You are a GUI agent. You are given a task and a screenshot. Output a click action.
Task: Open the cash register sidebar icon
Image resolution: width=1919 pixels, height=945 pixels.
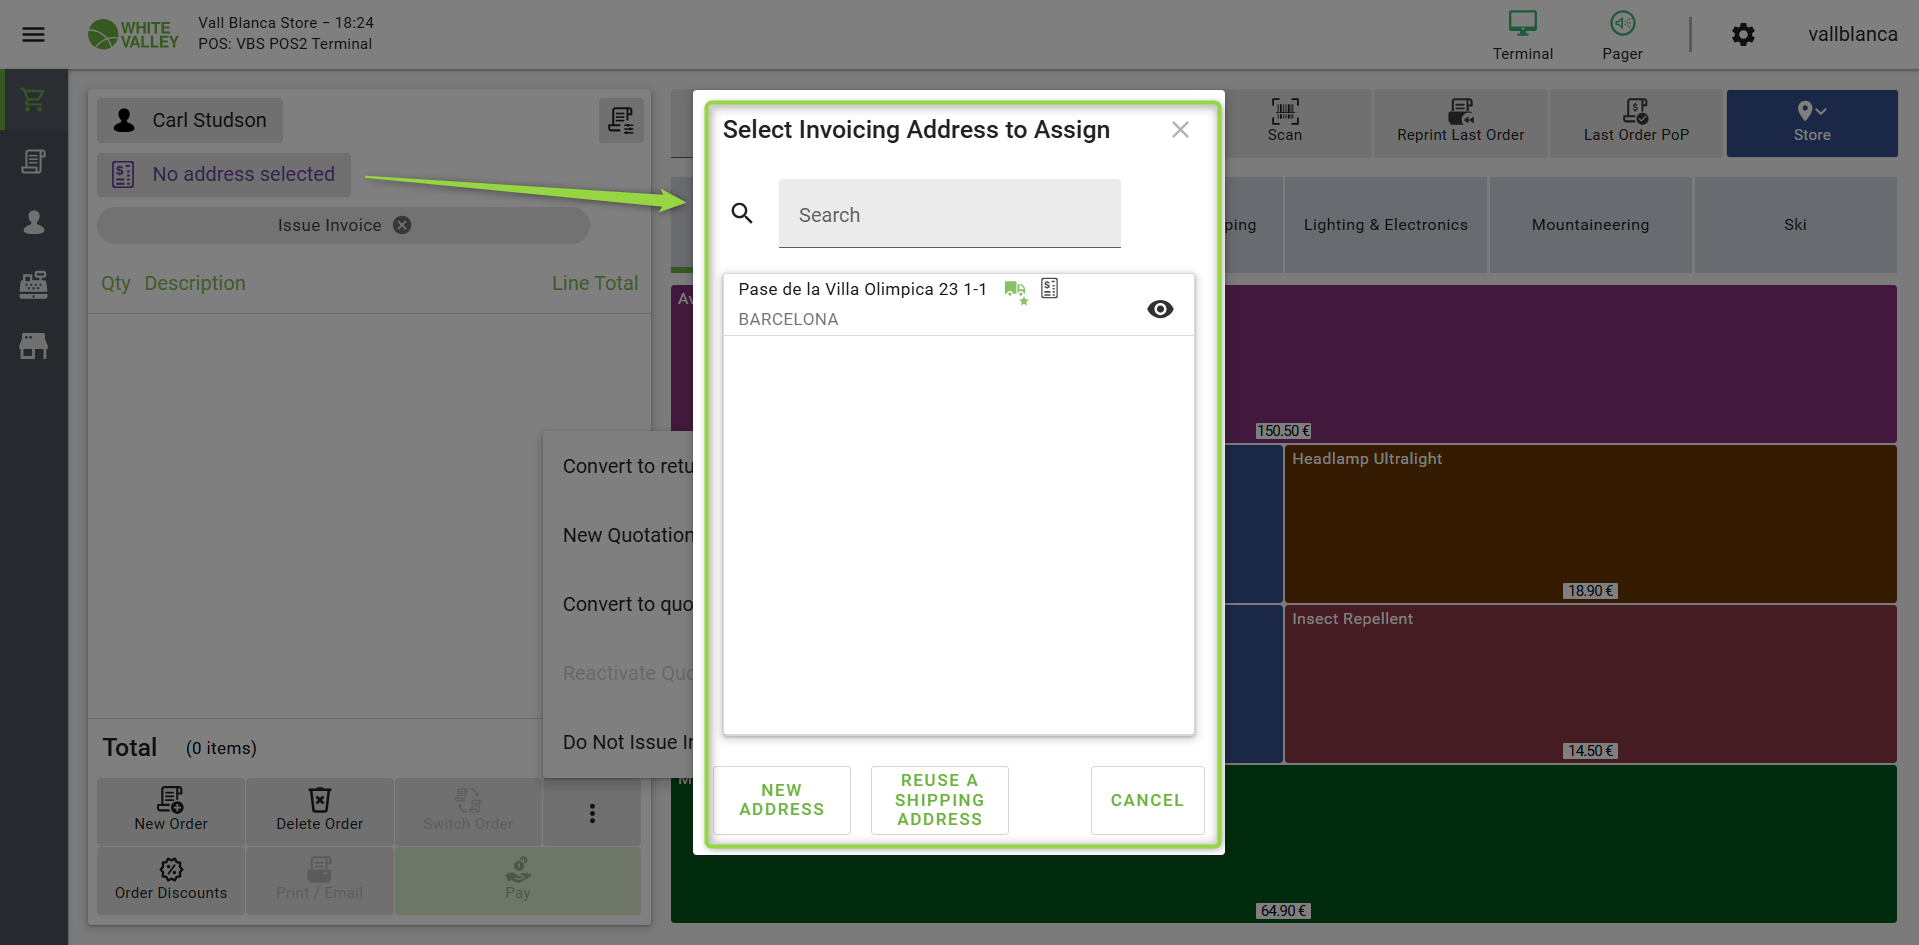click(33, 285)
